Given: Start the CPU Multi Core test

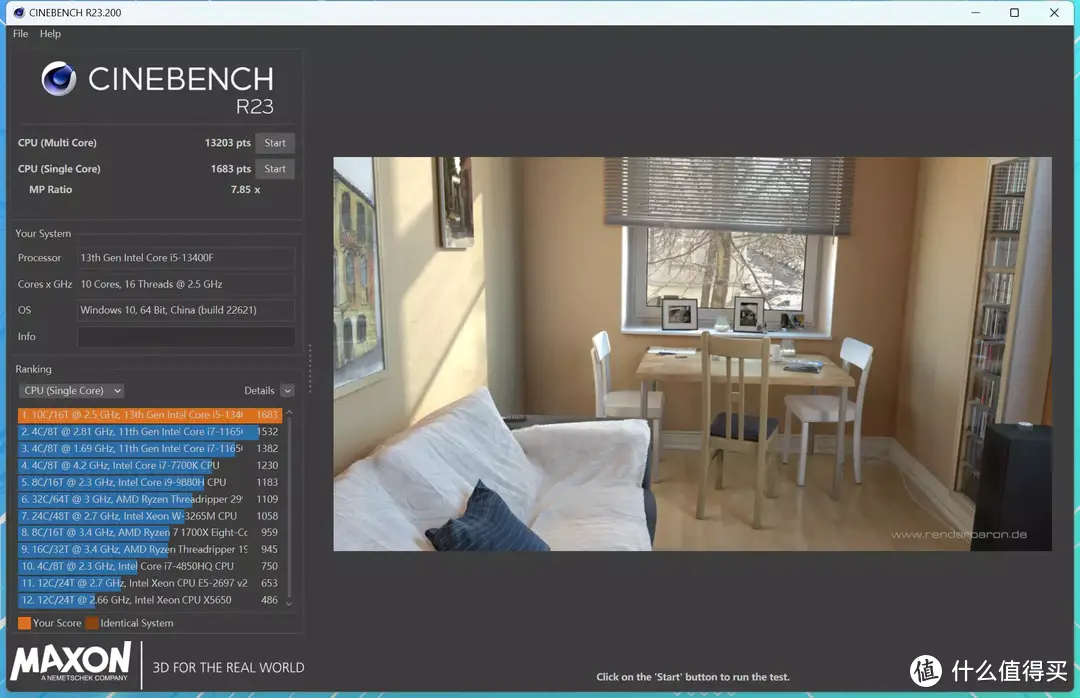Looking at the screenshot, I should pyautogui.click(x=275, y=143).
